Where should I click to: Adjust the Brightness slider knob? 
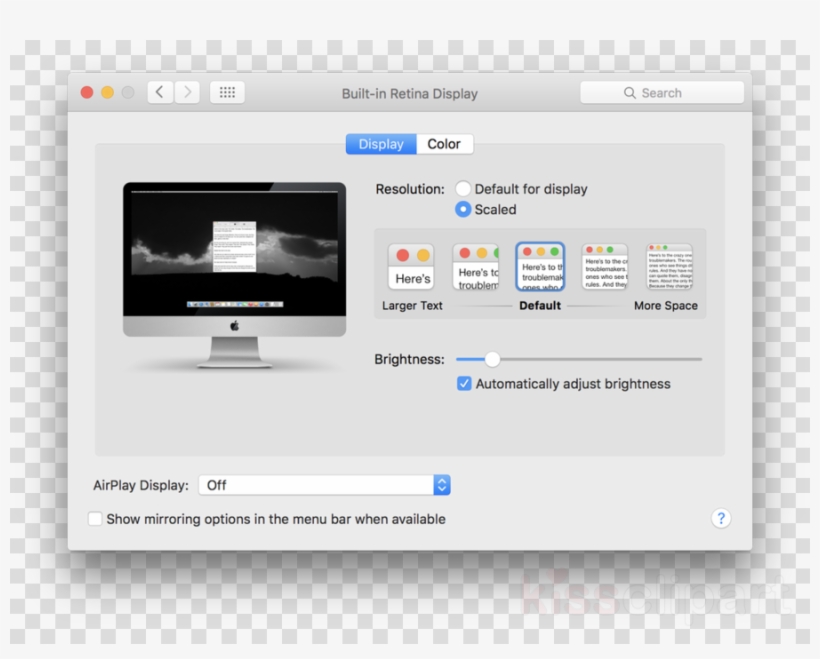click(491, 359)
